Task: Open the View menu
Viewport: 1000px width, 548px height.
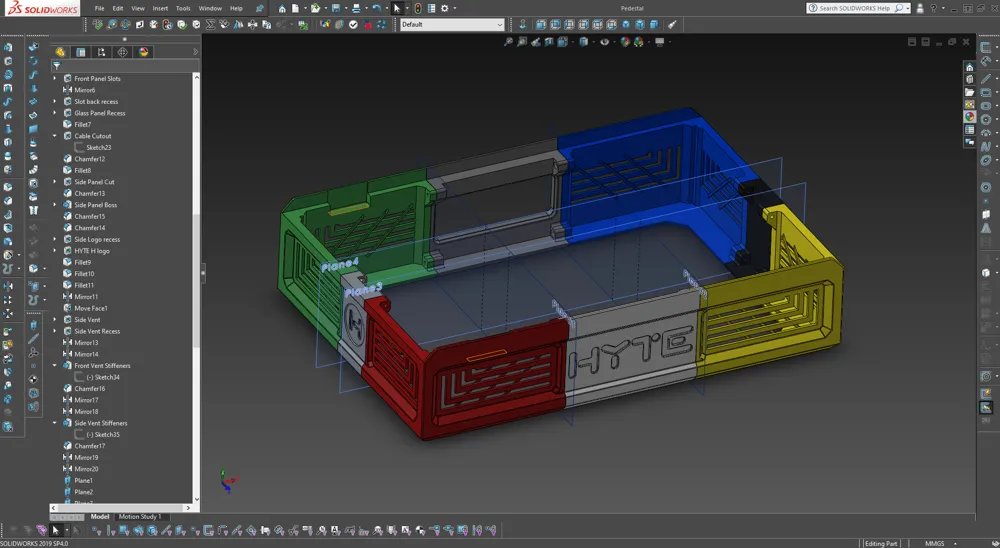Action: [138, 8]
